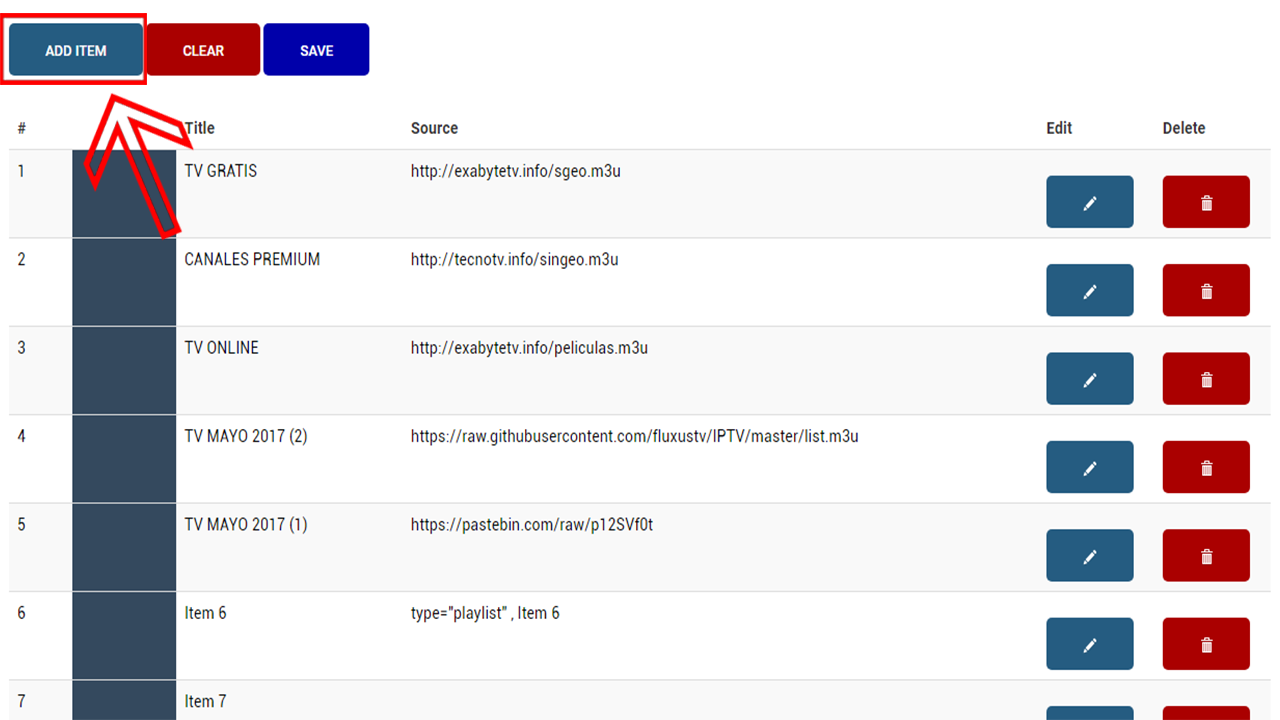Edit the Item 6 playlist row

[1090, 644]
